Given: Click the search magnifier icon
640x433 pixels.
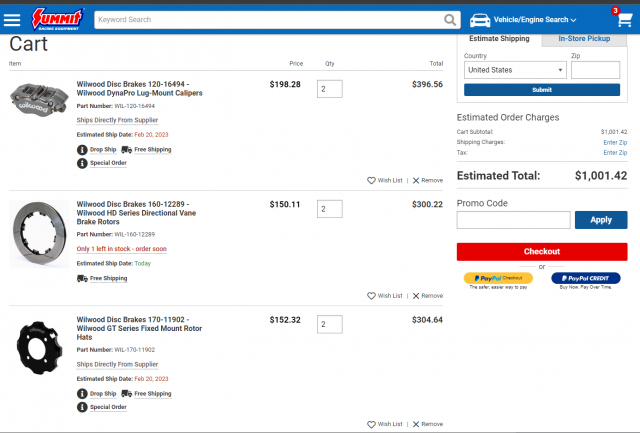Looking at the screenshot, I should click(450, 20).
